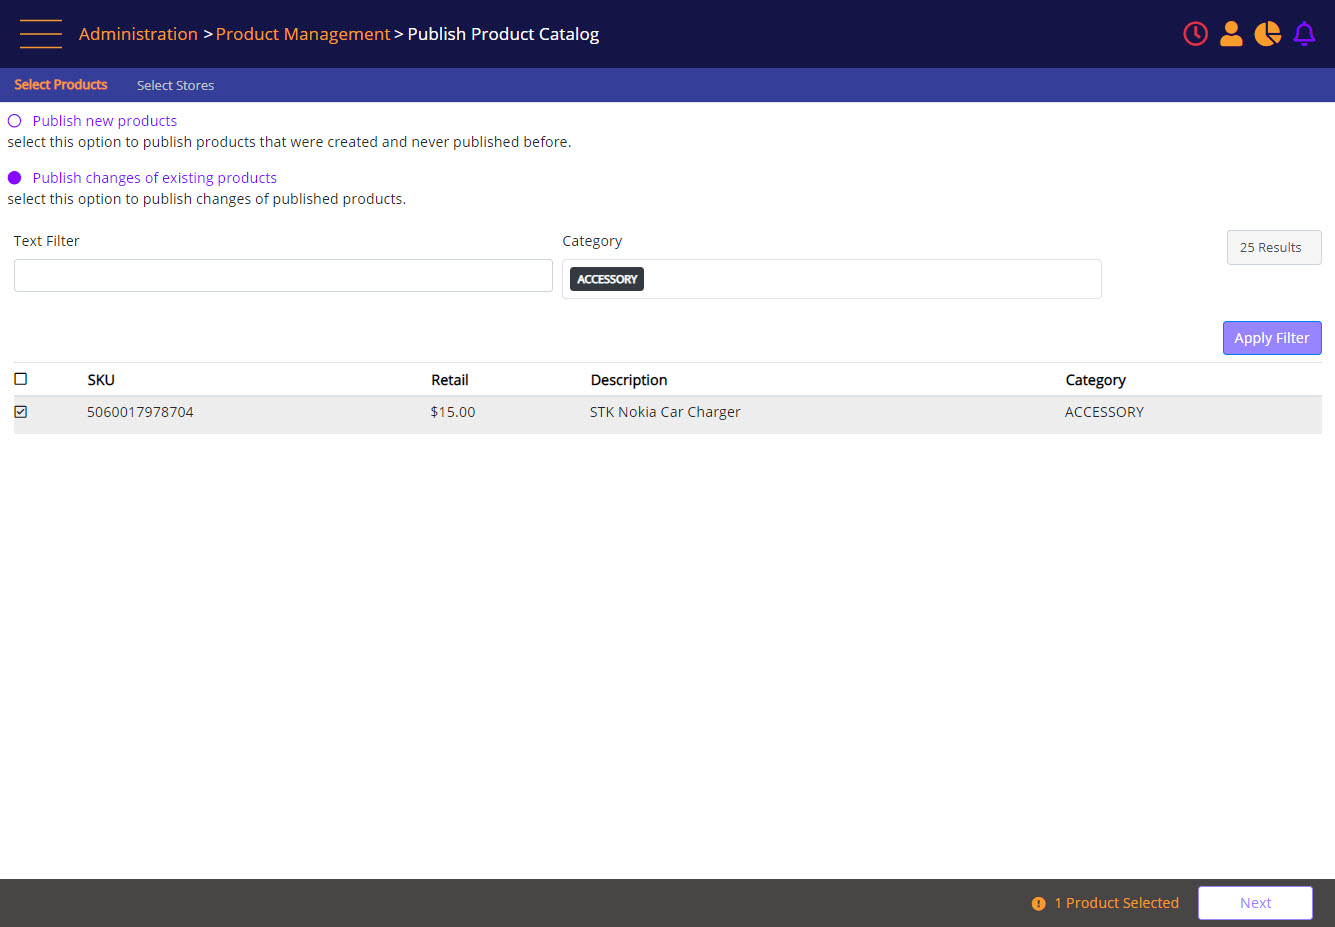Open the pie chart reports icon
This screenshot has height=927, width=1335.
tap(1267, 34)
